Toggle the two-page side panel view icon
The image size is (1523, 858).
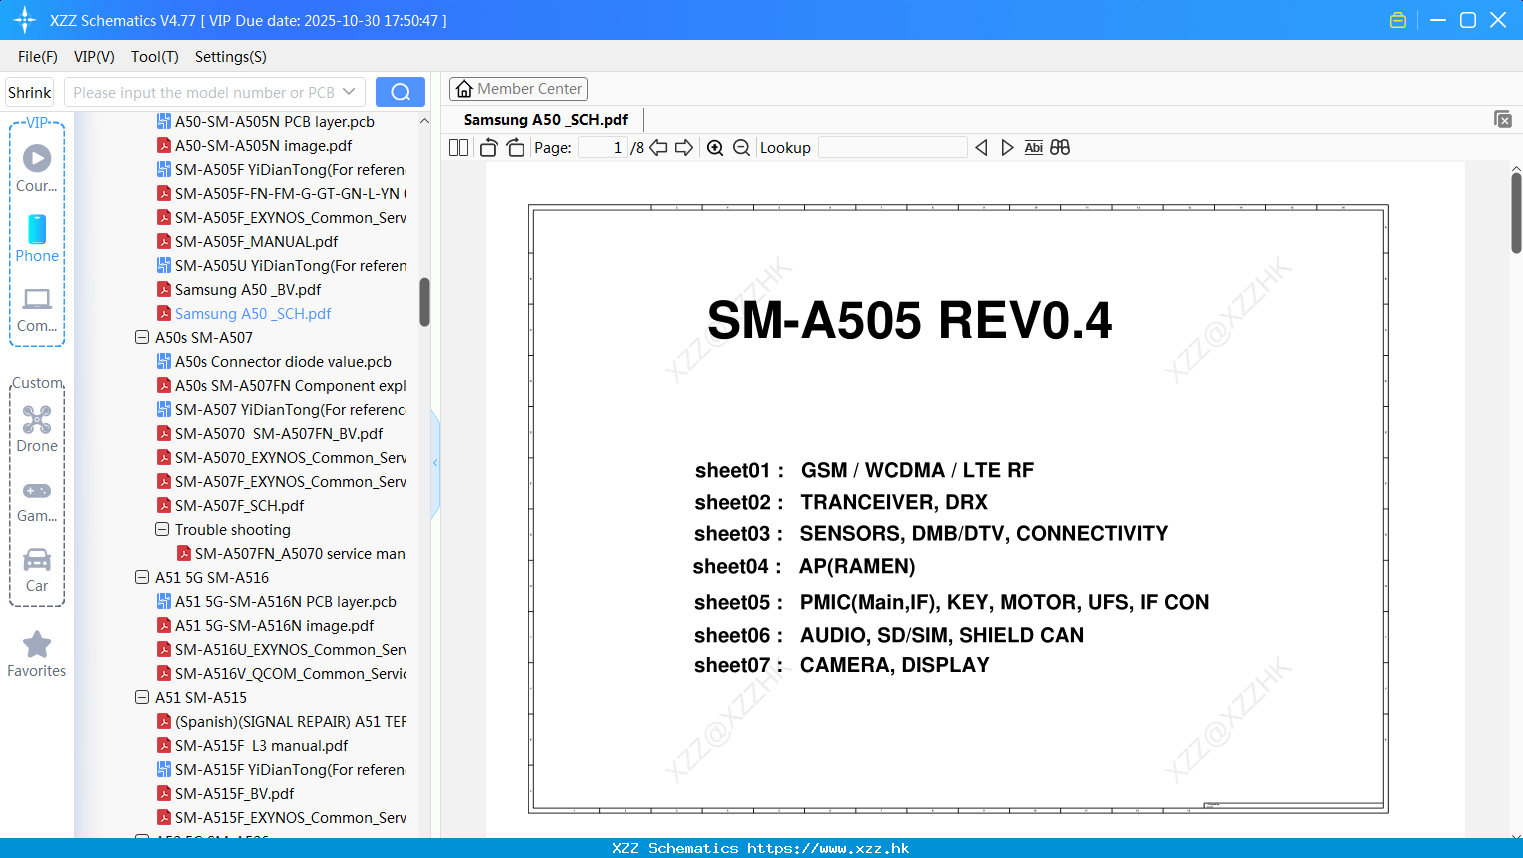pyautogui.click(x=458, y=148)
